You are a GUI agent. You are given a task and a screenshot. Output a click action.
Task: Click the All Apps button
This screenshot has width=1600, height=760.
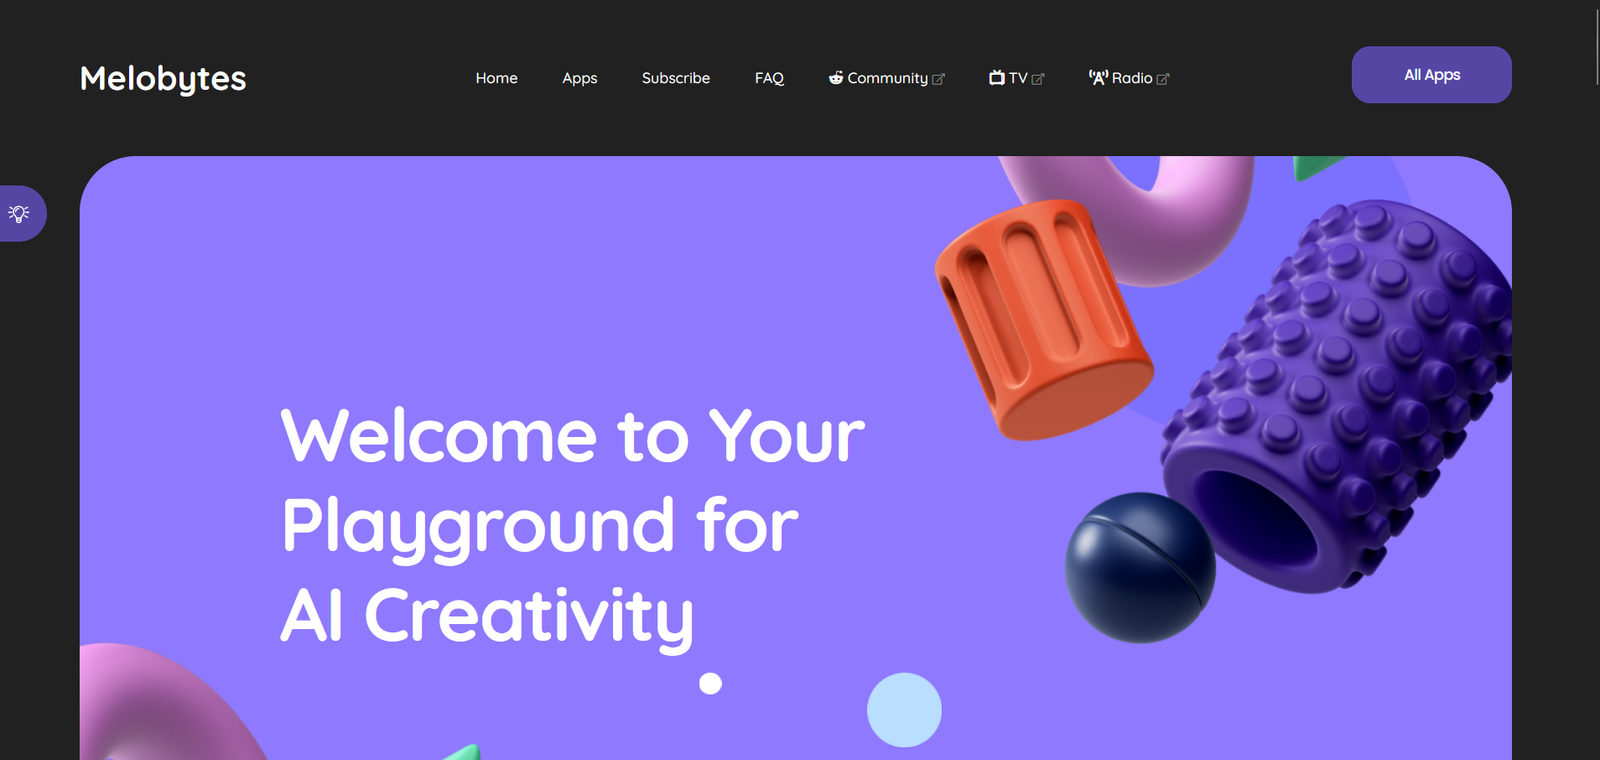(x=1432, y=75)
